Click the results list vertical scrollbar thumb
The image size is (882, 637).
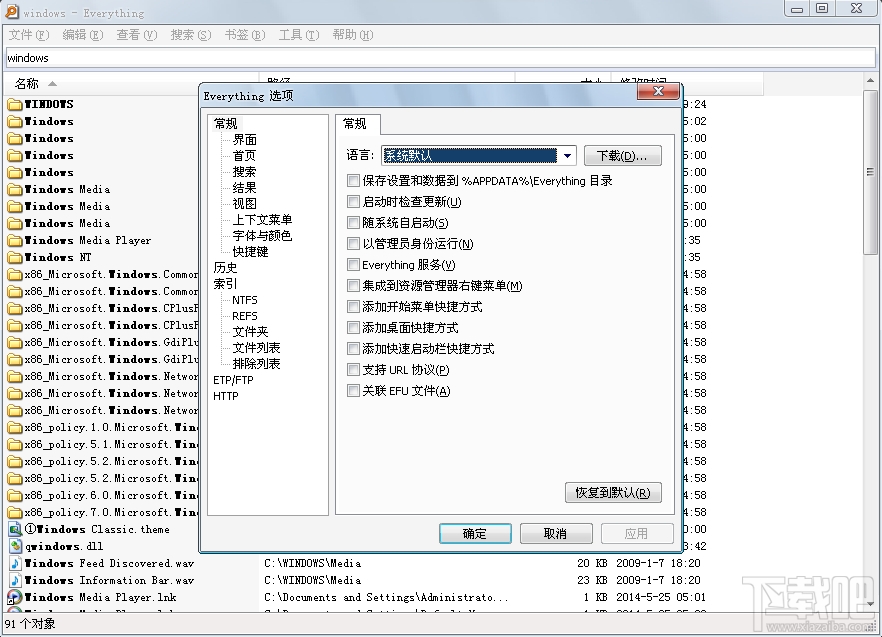pos(870,172)
